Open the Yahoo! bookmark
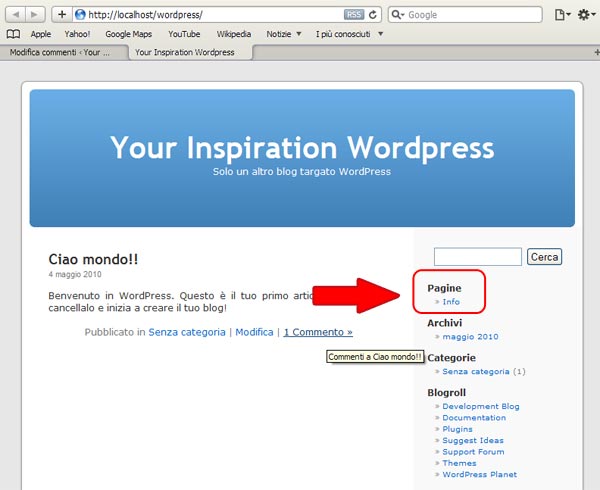 click(77, 34)
